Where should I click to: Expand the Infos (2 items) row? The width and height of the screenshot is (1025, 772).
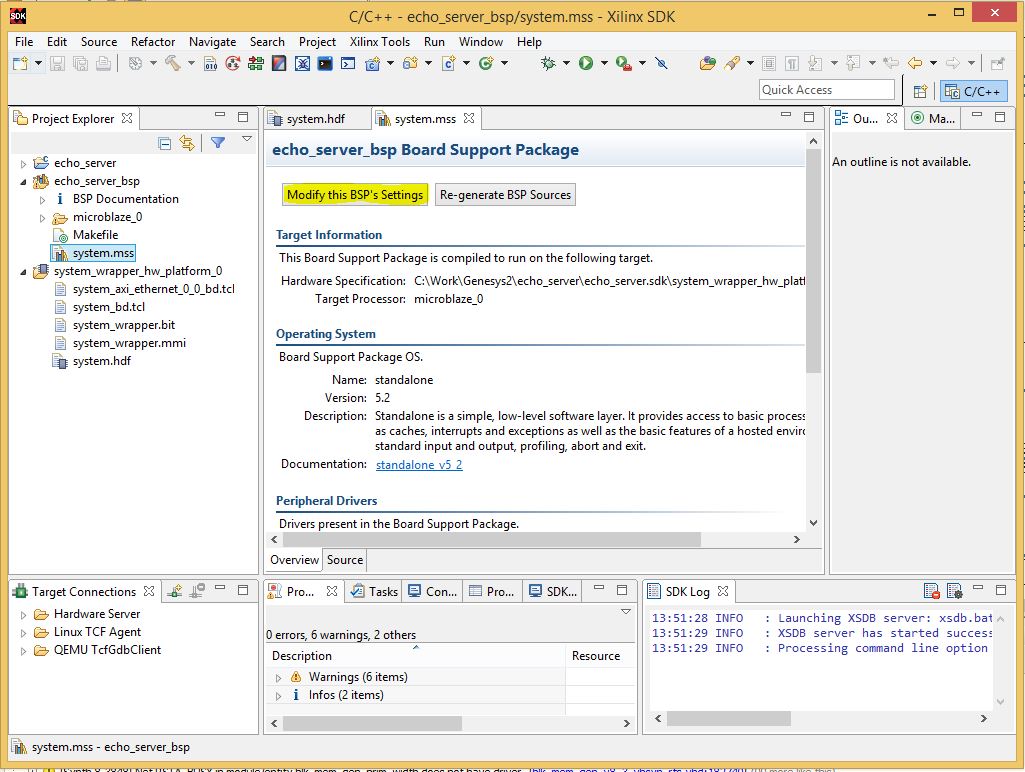click(x=278, y=696)
